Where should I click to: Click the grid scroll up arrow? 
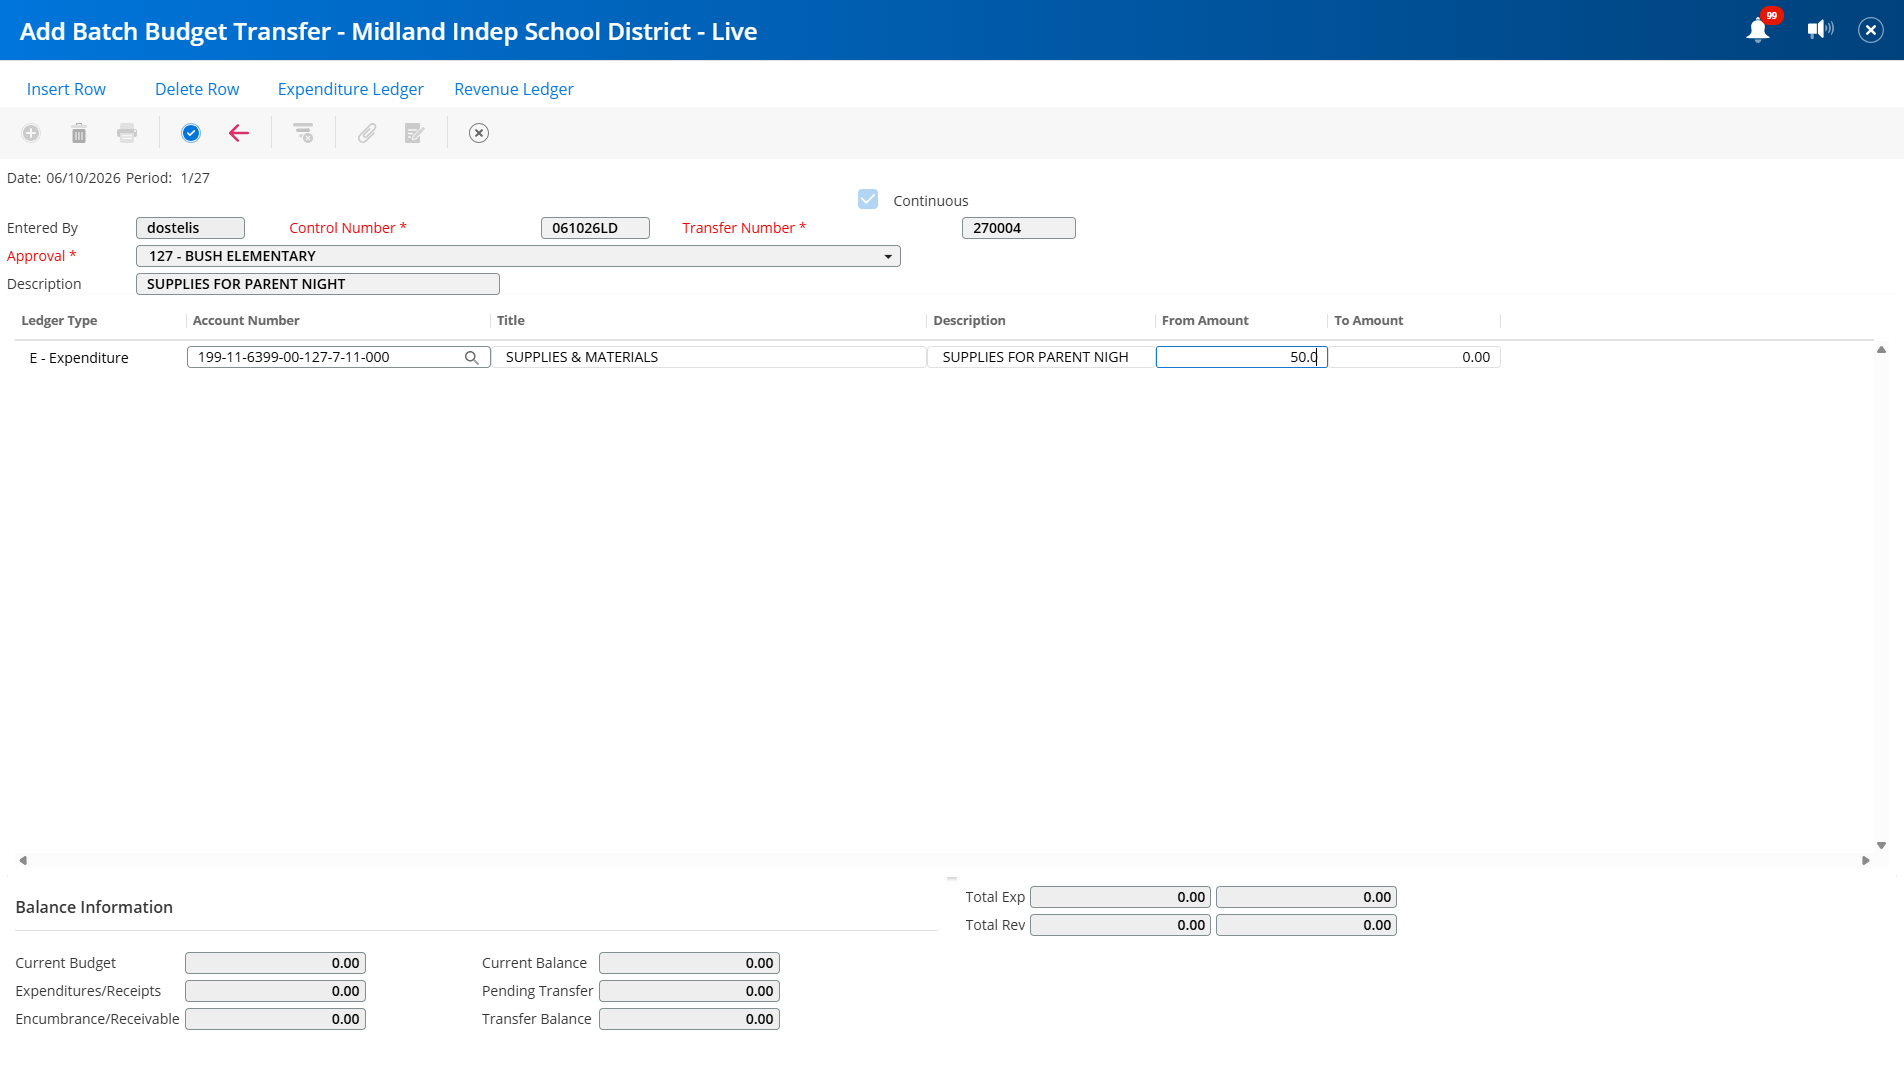1881,350
